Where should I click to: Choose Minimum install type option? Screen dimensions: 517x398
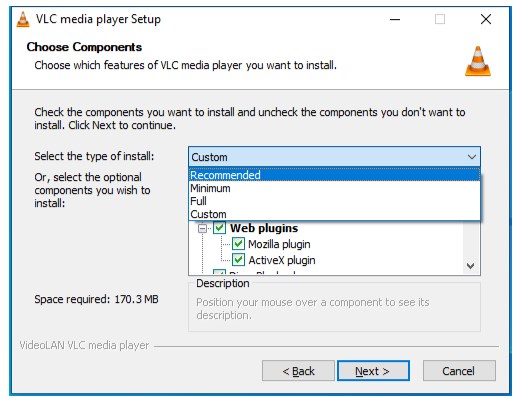point(334,188)
